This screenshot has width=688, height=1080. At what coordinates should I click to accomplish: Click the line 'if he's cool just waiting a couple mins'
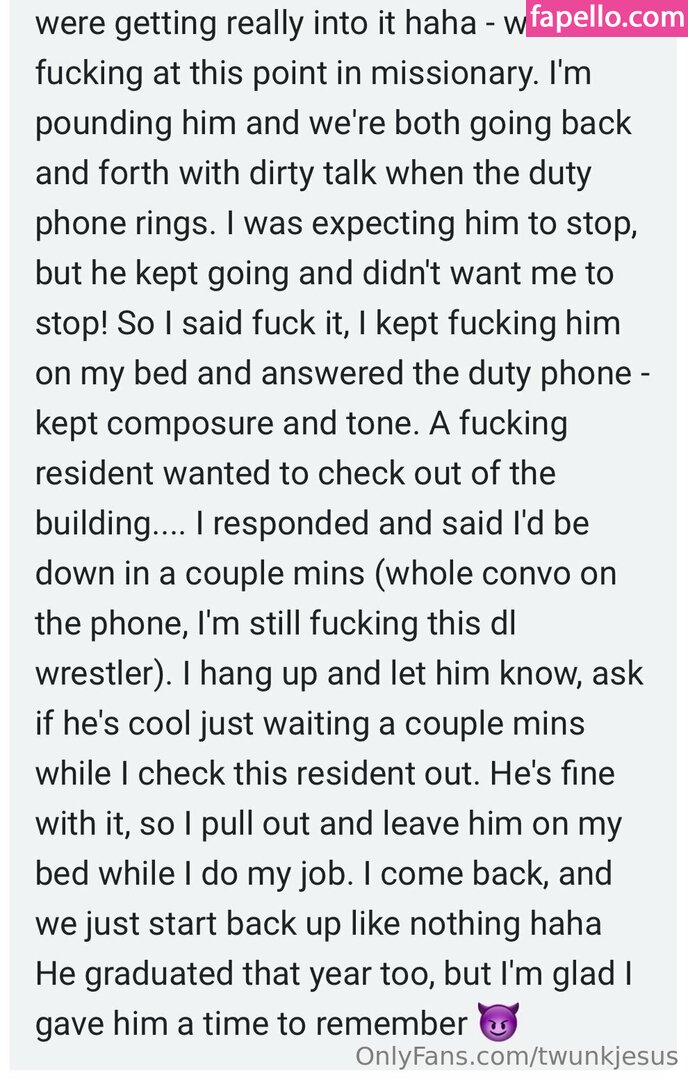(310, 723)
